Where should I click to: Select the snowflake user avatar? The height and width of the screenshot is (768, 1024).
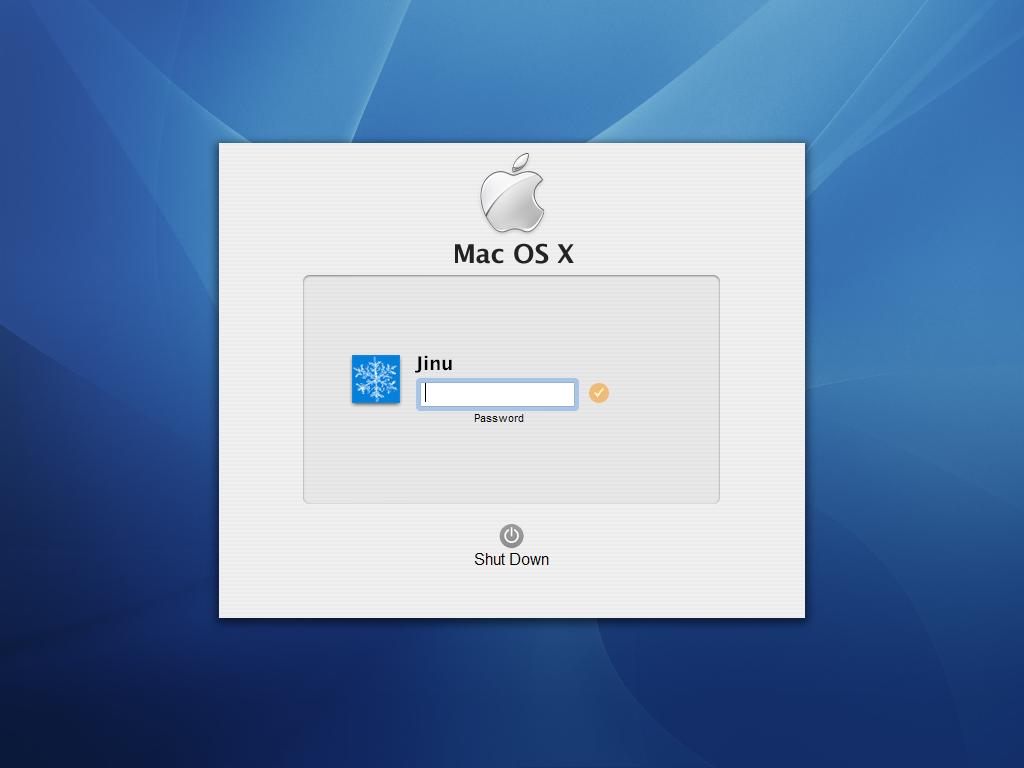pyautogui.click(x=376, y=379)
